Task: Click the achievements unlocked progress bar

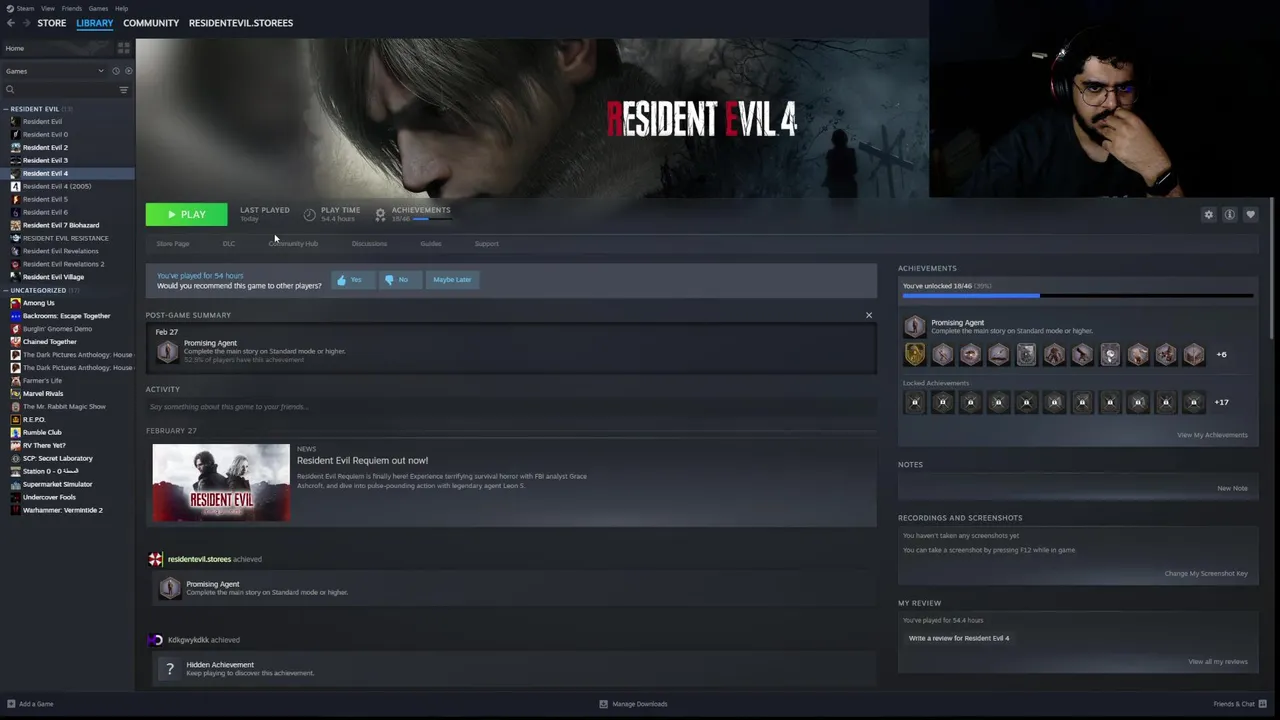Action: coord(1078,296)
